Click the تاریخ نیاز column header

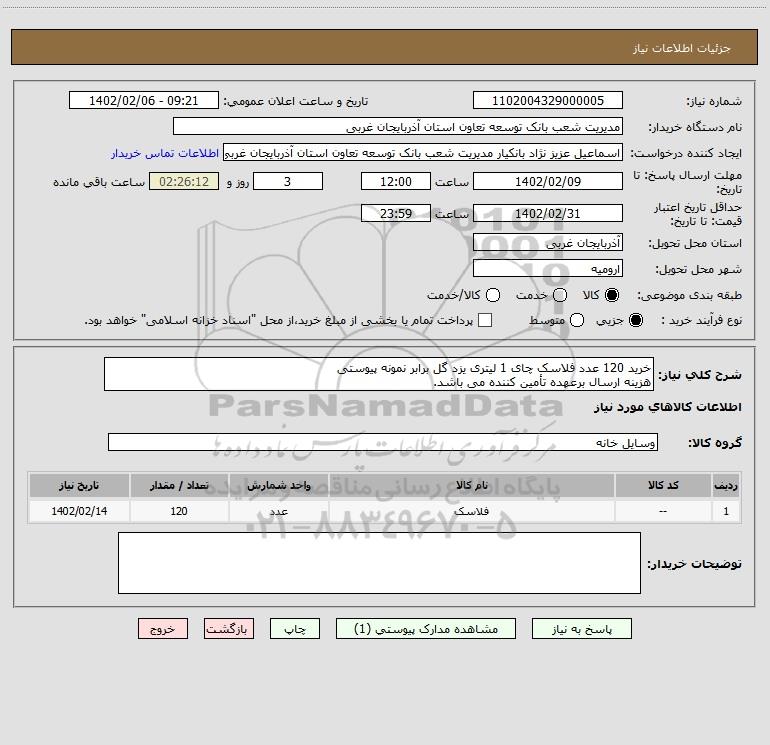point(79,485)
